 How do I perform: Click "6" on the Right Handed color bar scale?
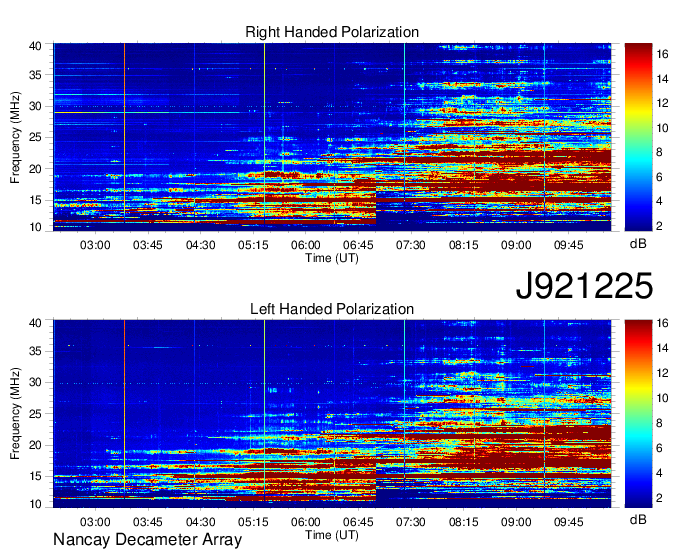659,177
